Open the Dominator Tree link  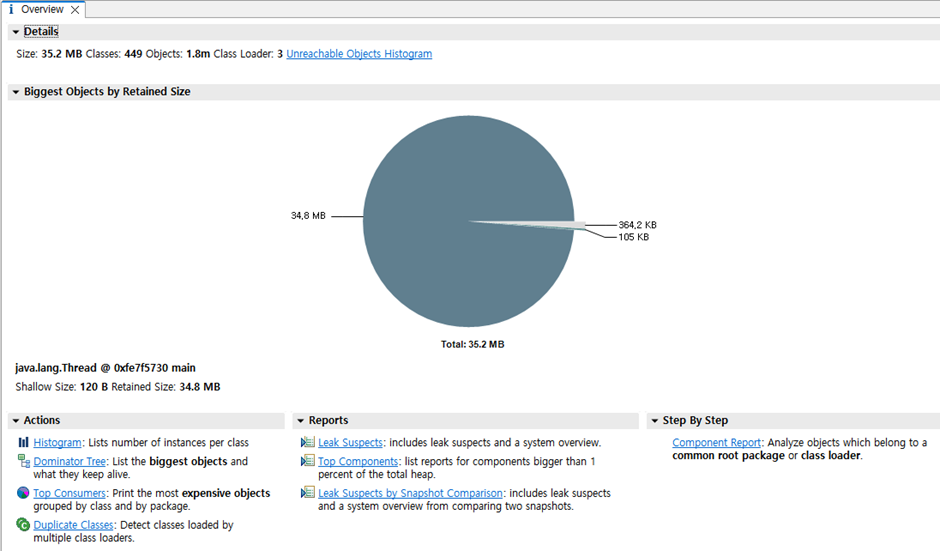click(x=70, y=461)
